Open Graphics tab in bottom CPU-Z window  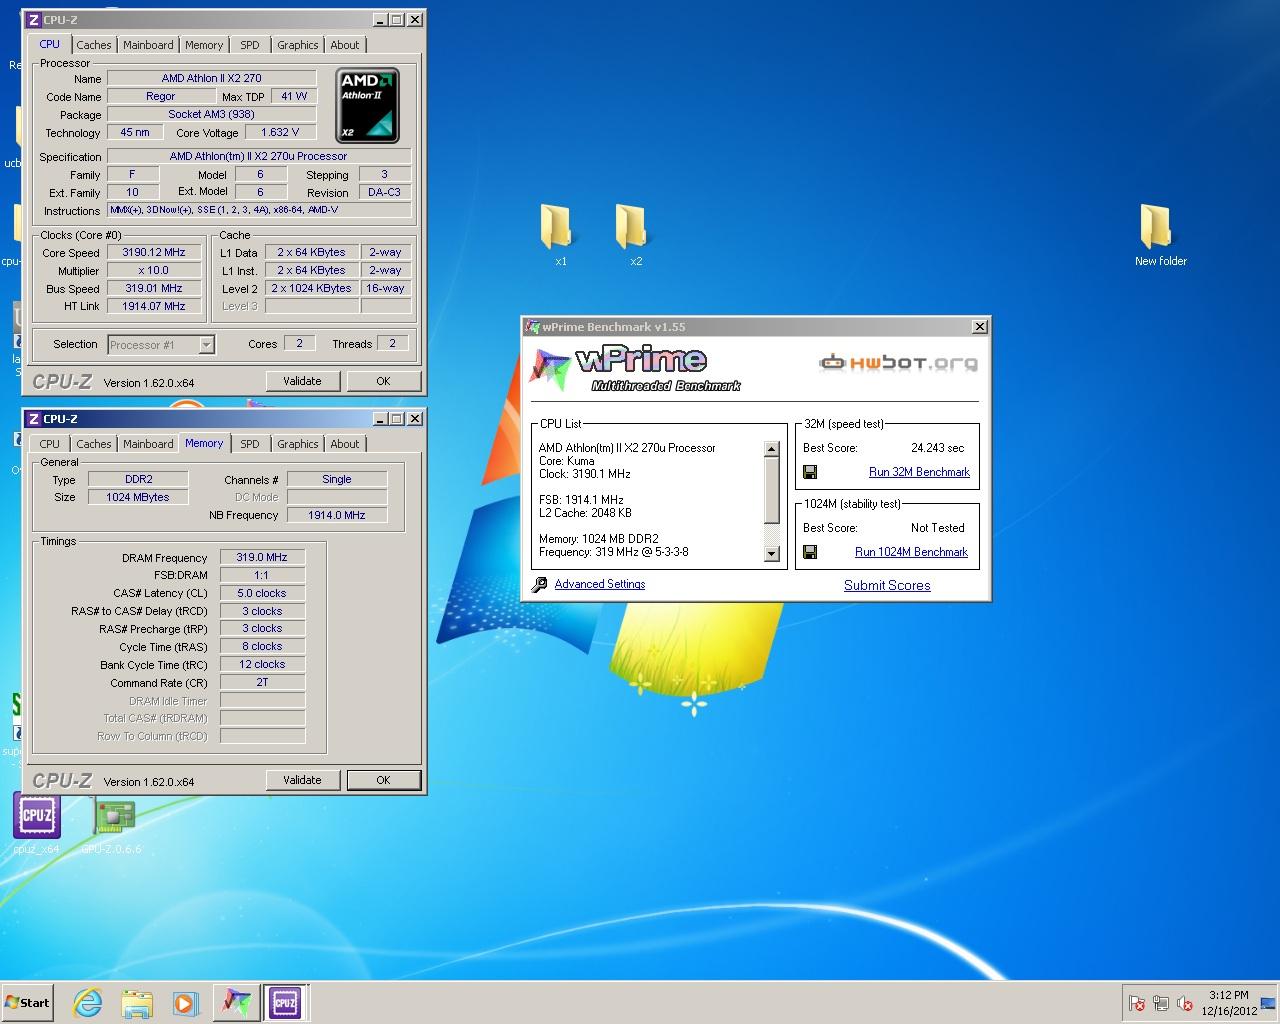pyautogui.click(x=298, y=444)
